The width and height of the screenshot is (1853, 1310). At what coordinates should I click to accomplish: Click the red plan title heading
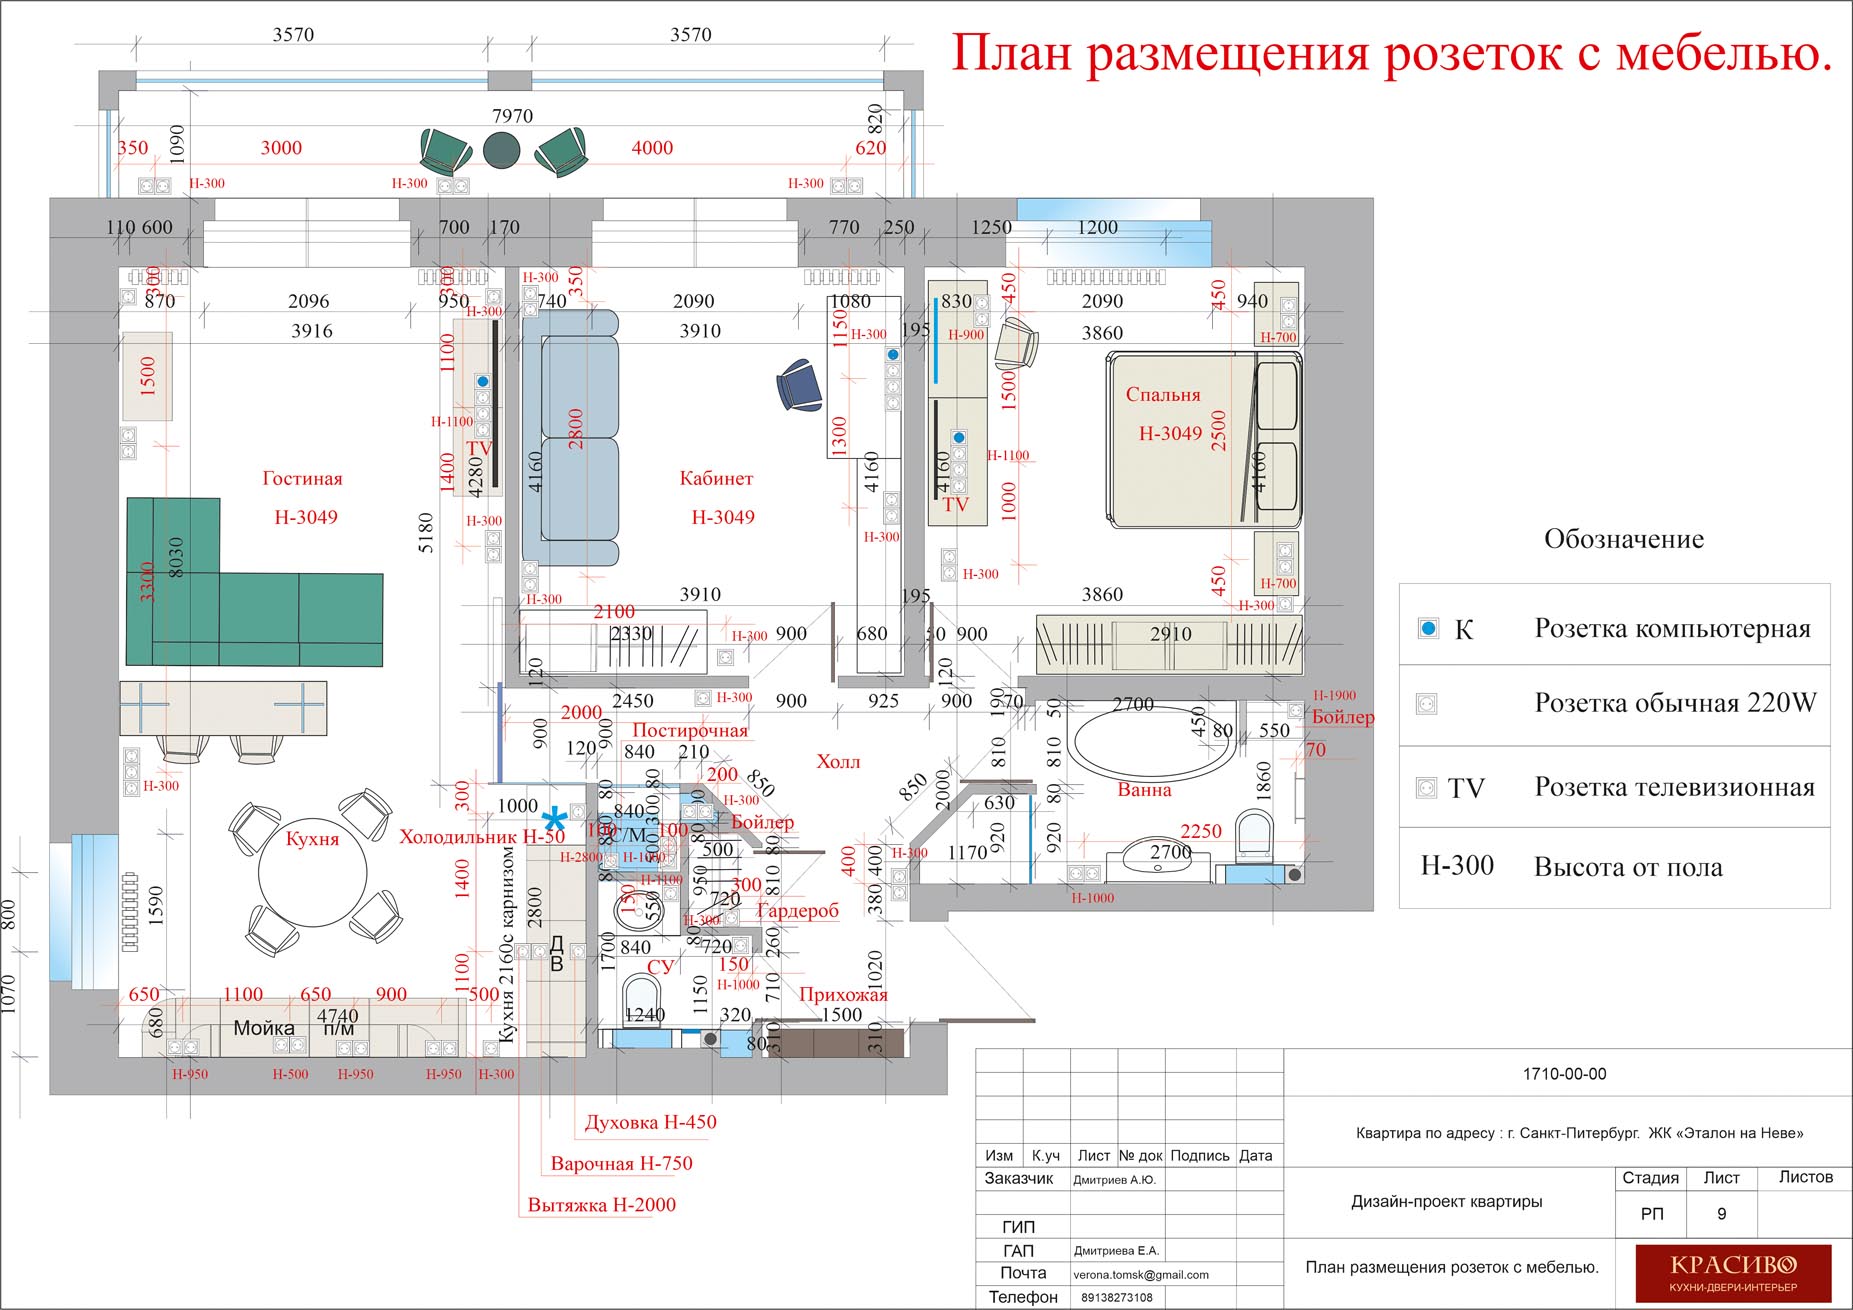tap(1391, 53)
